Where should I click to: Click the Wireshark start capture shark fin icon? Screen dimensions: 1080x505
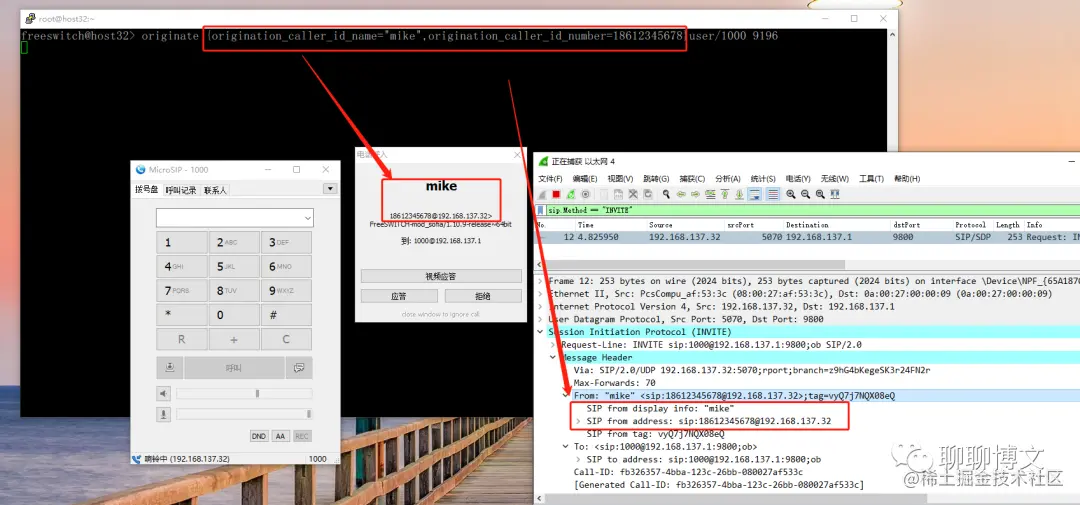pyautogui.click(x=541, y=194)
